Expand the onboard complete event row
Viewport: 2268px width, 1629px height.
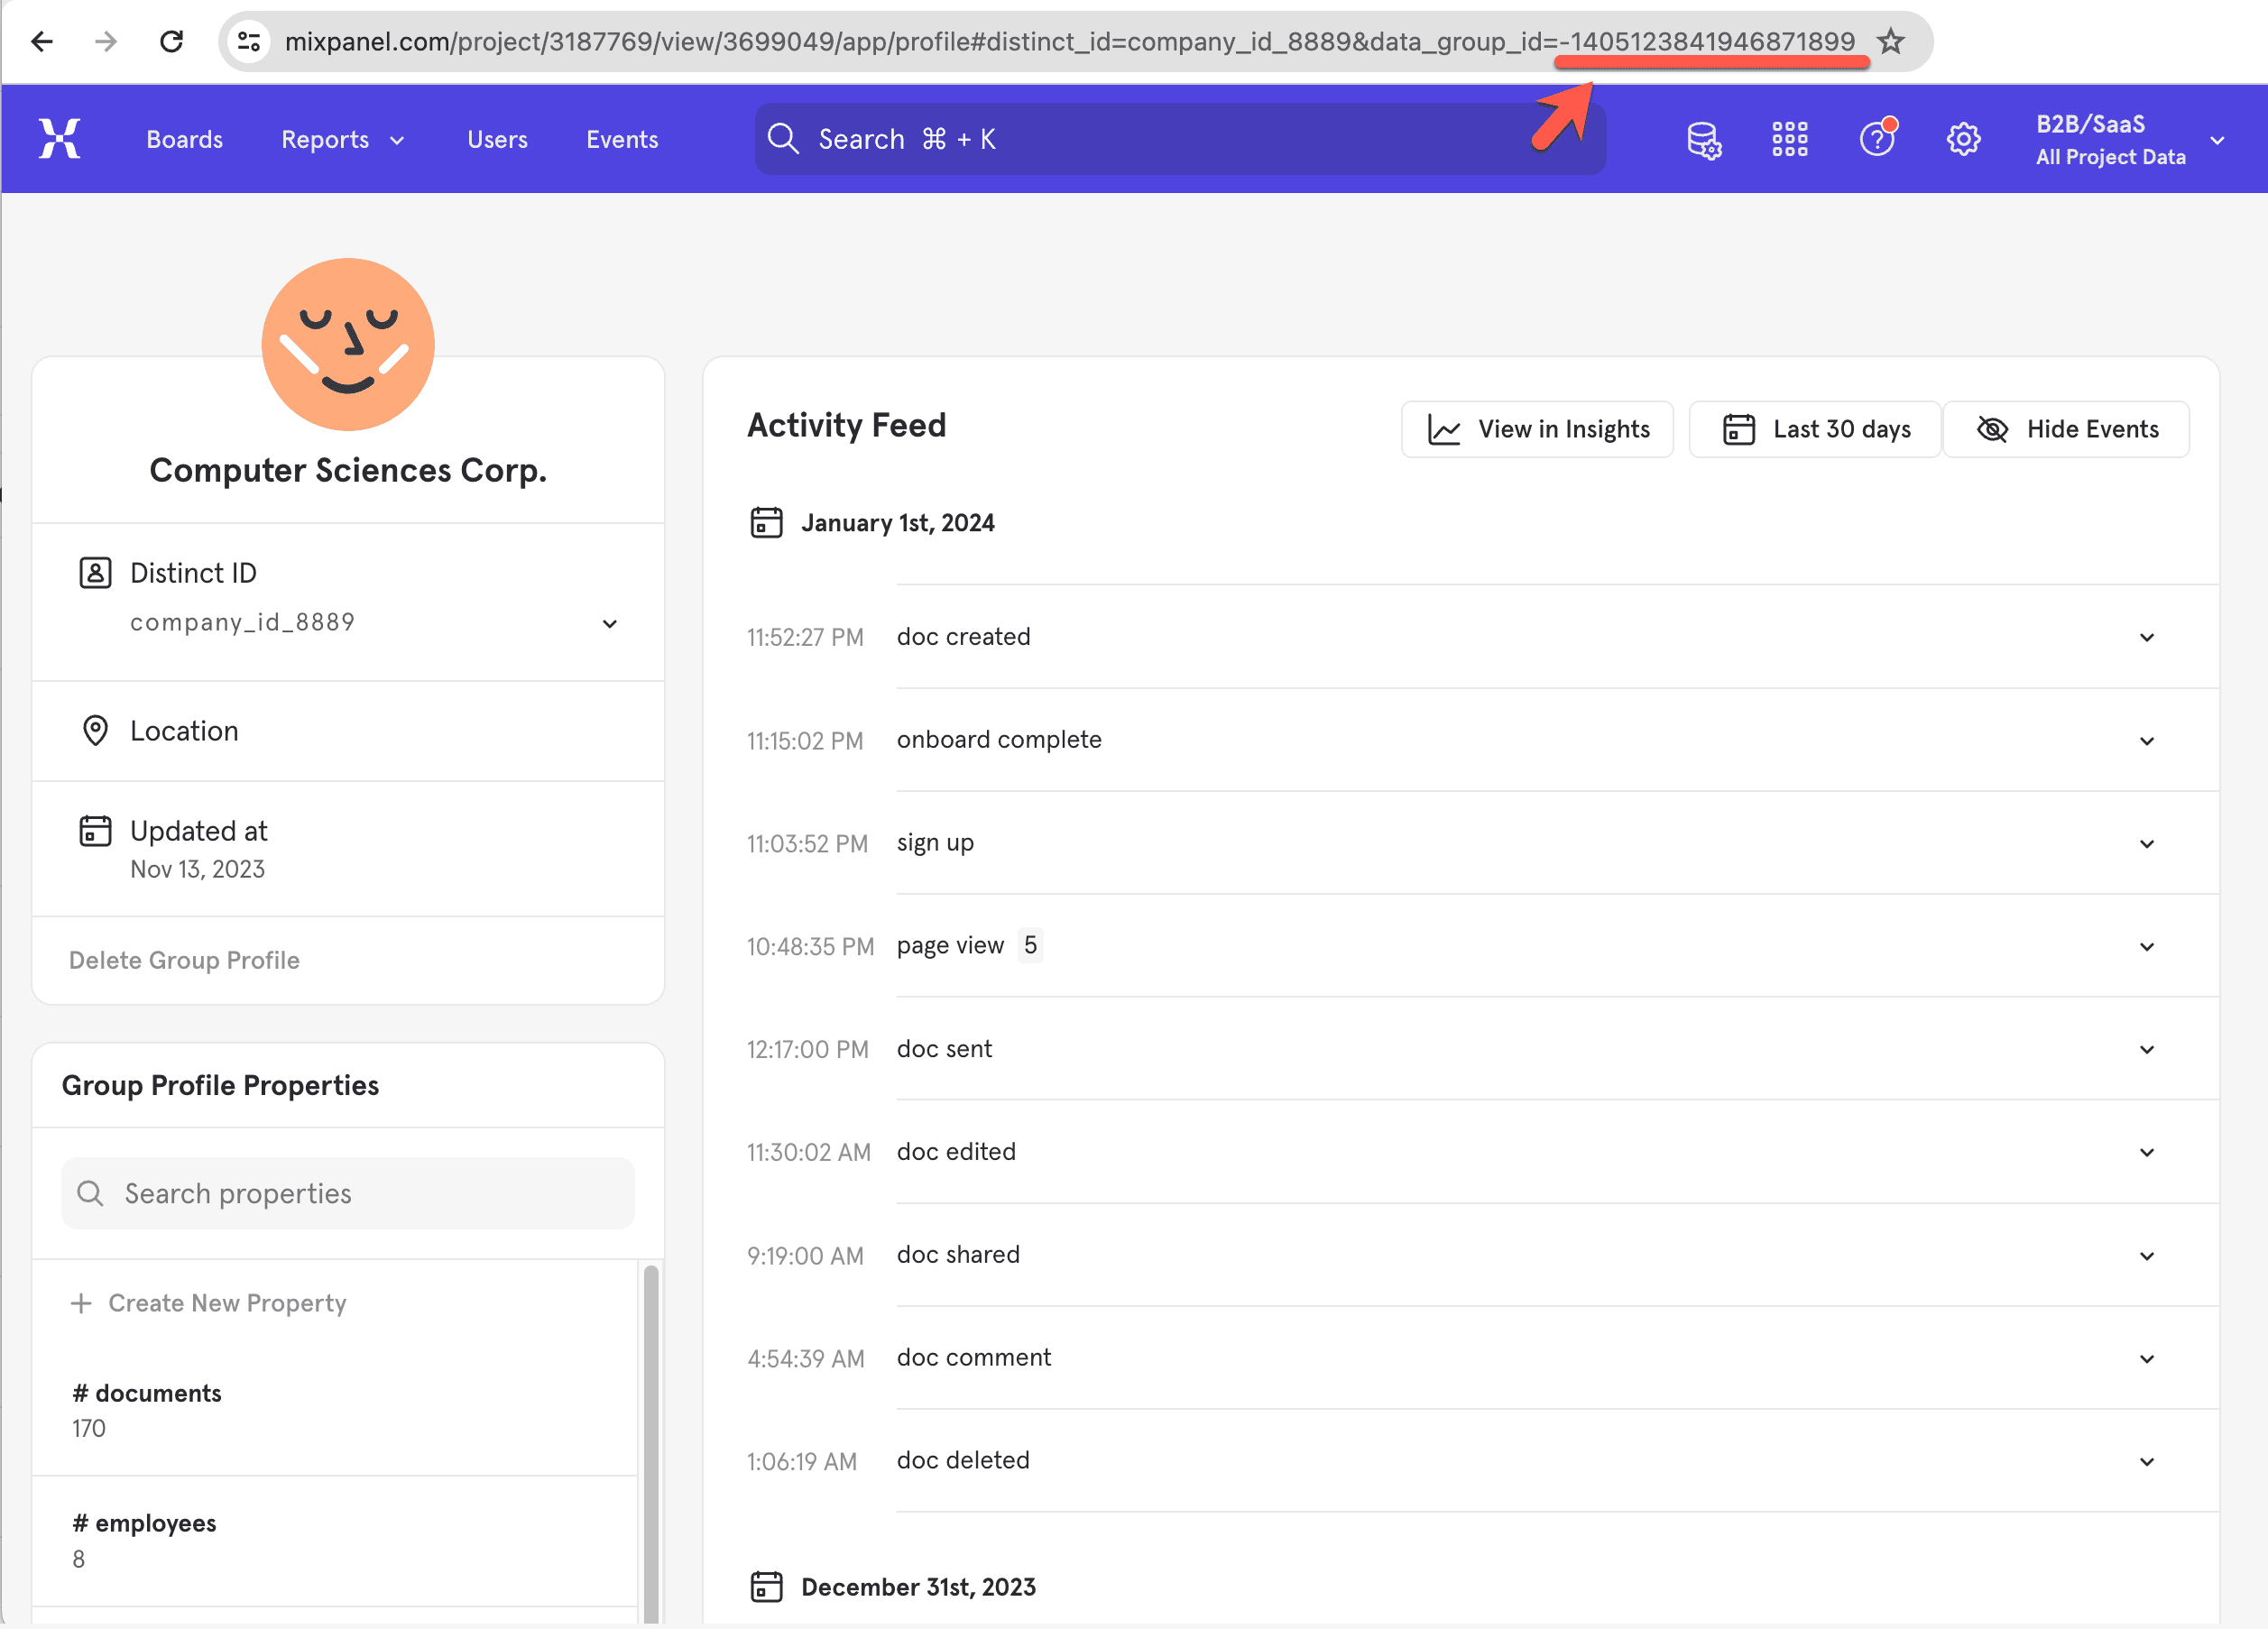[x=2146, y=741]
